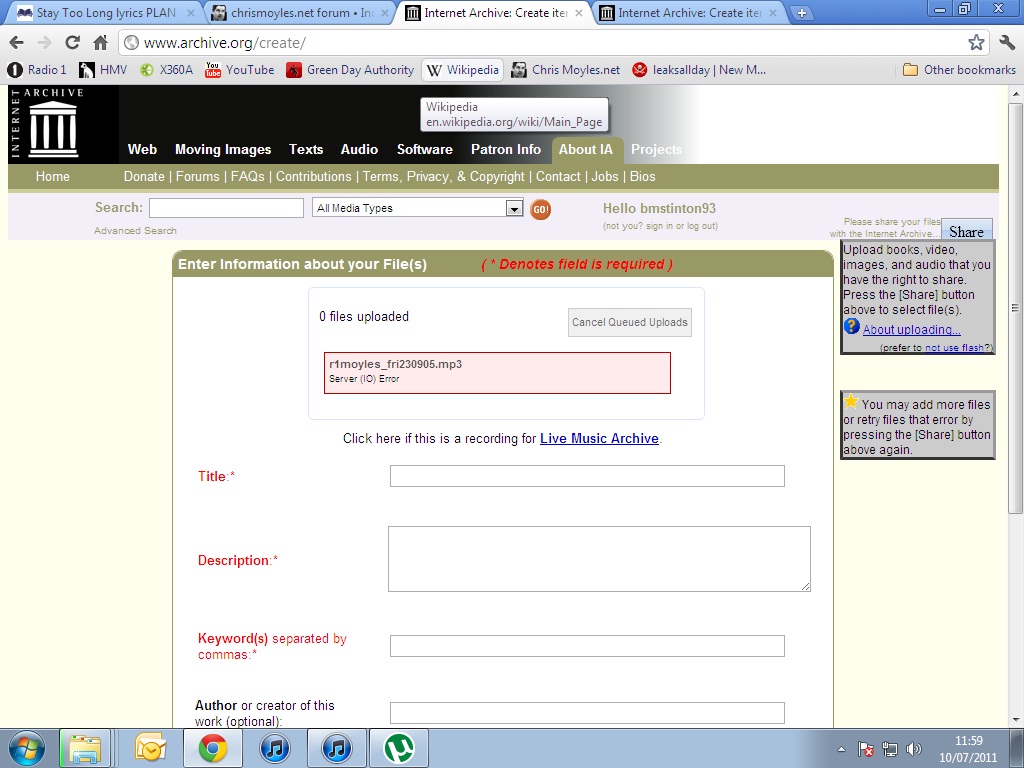
Task: Open the YouTube bookmark
Action: tap(240, 70)
